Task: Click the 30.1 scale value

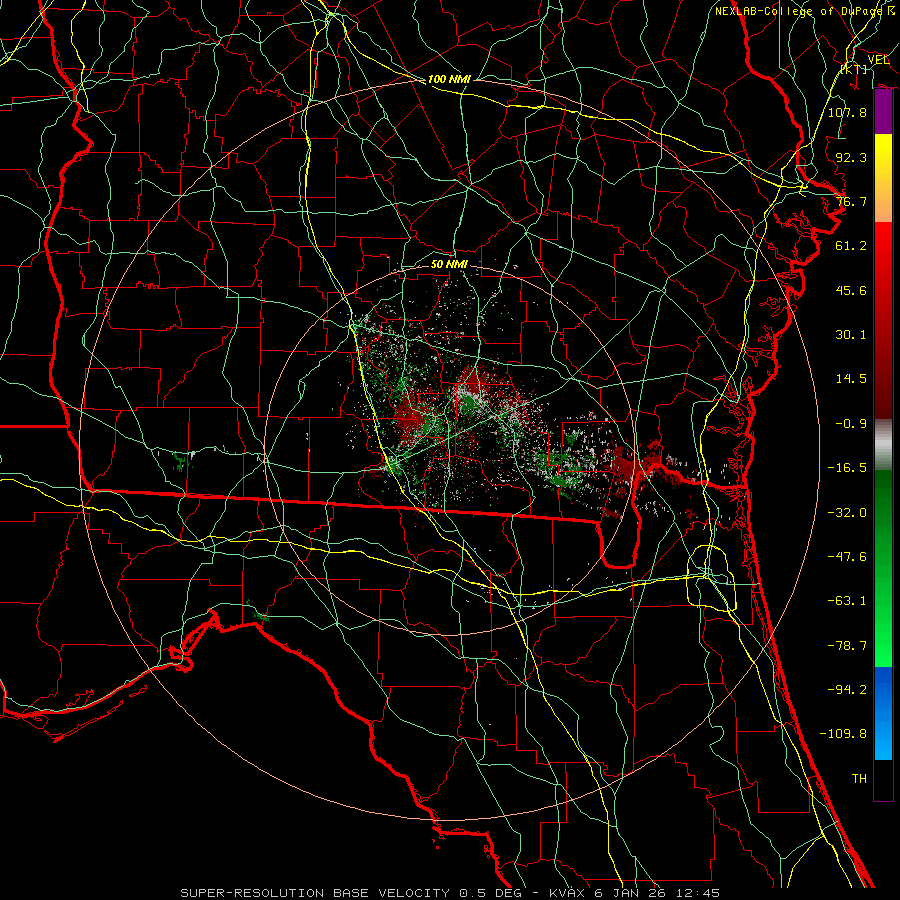Action: [x=851, y=335]
